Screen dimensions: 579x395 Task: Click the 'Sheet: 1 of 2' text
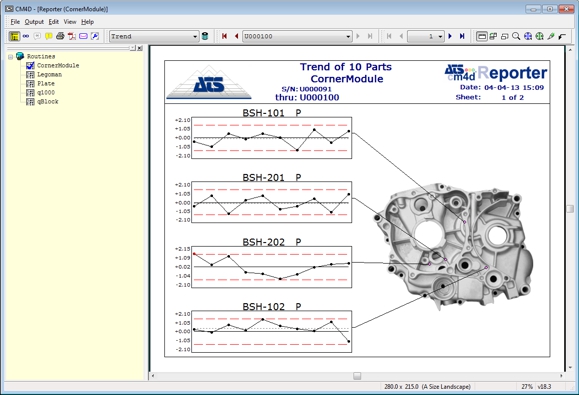490,97
